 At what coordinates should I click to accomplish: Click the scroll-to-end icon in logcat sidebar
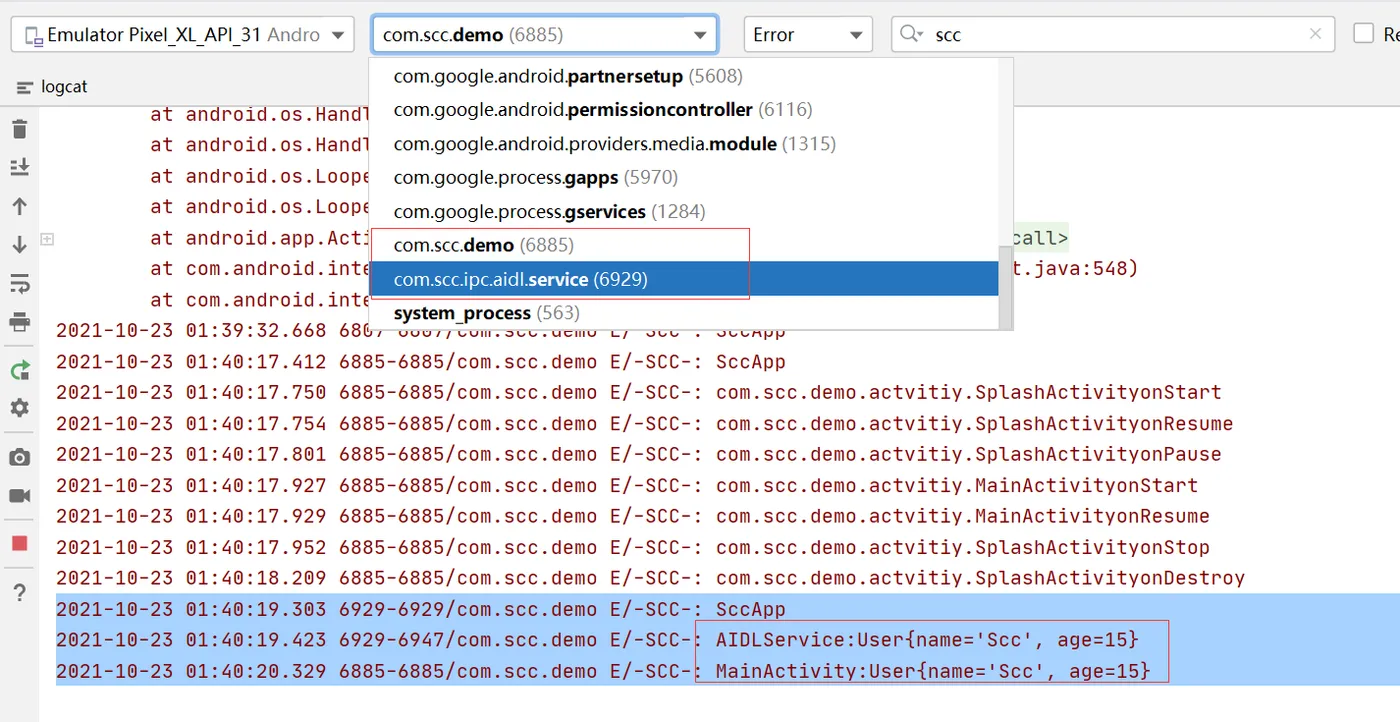coord(20,167)
